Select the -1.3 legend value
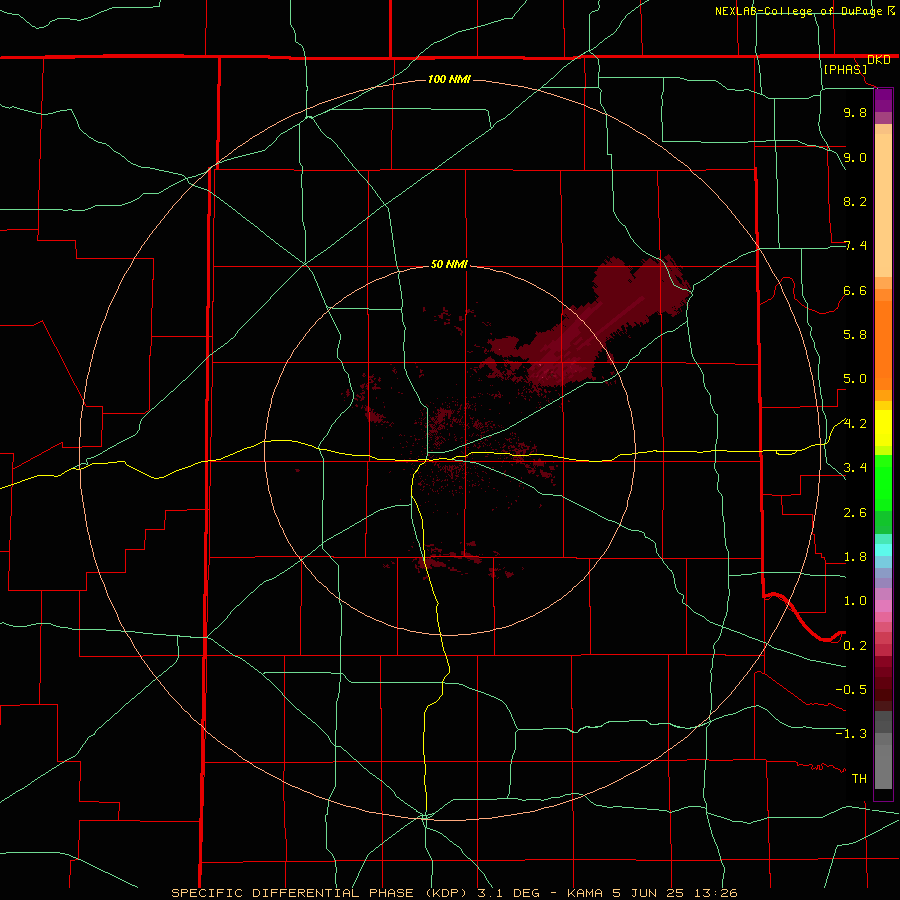900x900 pixels. point(851,734)
